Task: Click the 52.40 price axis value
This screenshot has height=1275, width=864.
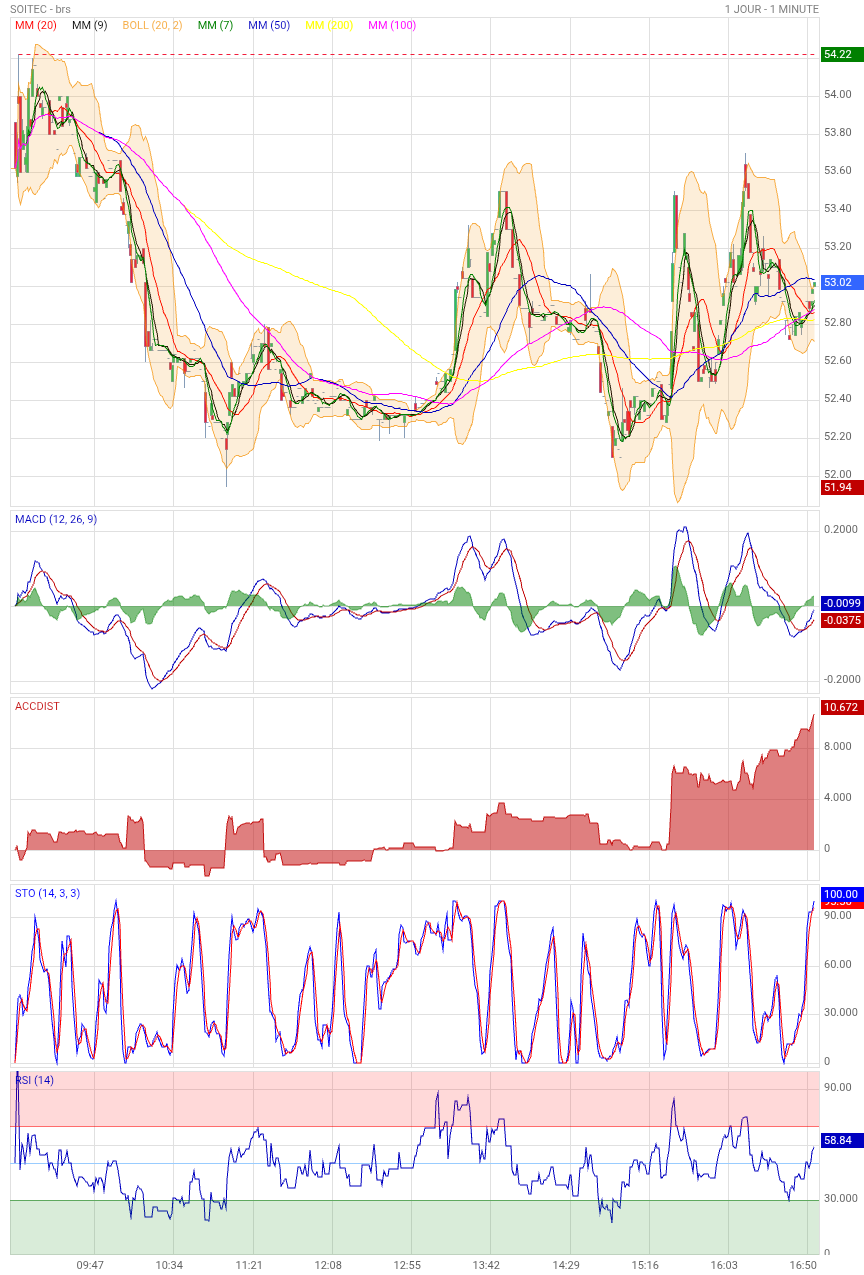Action: pos(838,399)
